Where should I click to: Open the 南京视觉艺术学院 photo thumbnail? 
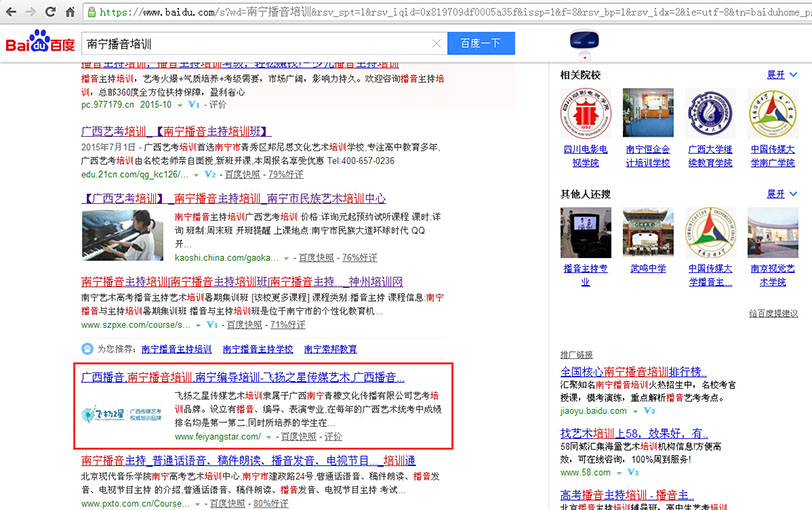tap(773, 232)
